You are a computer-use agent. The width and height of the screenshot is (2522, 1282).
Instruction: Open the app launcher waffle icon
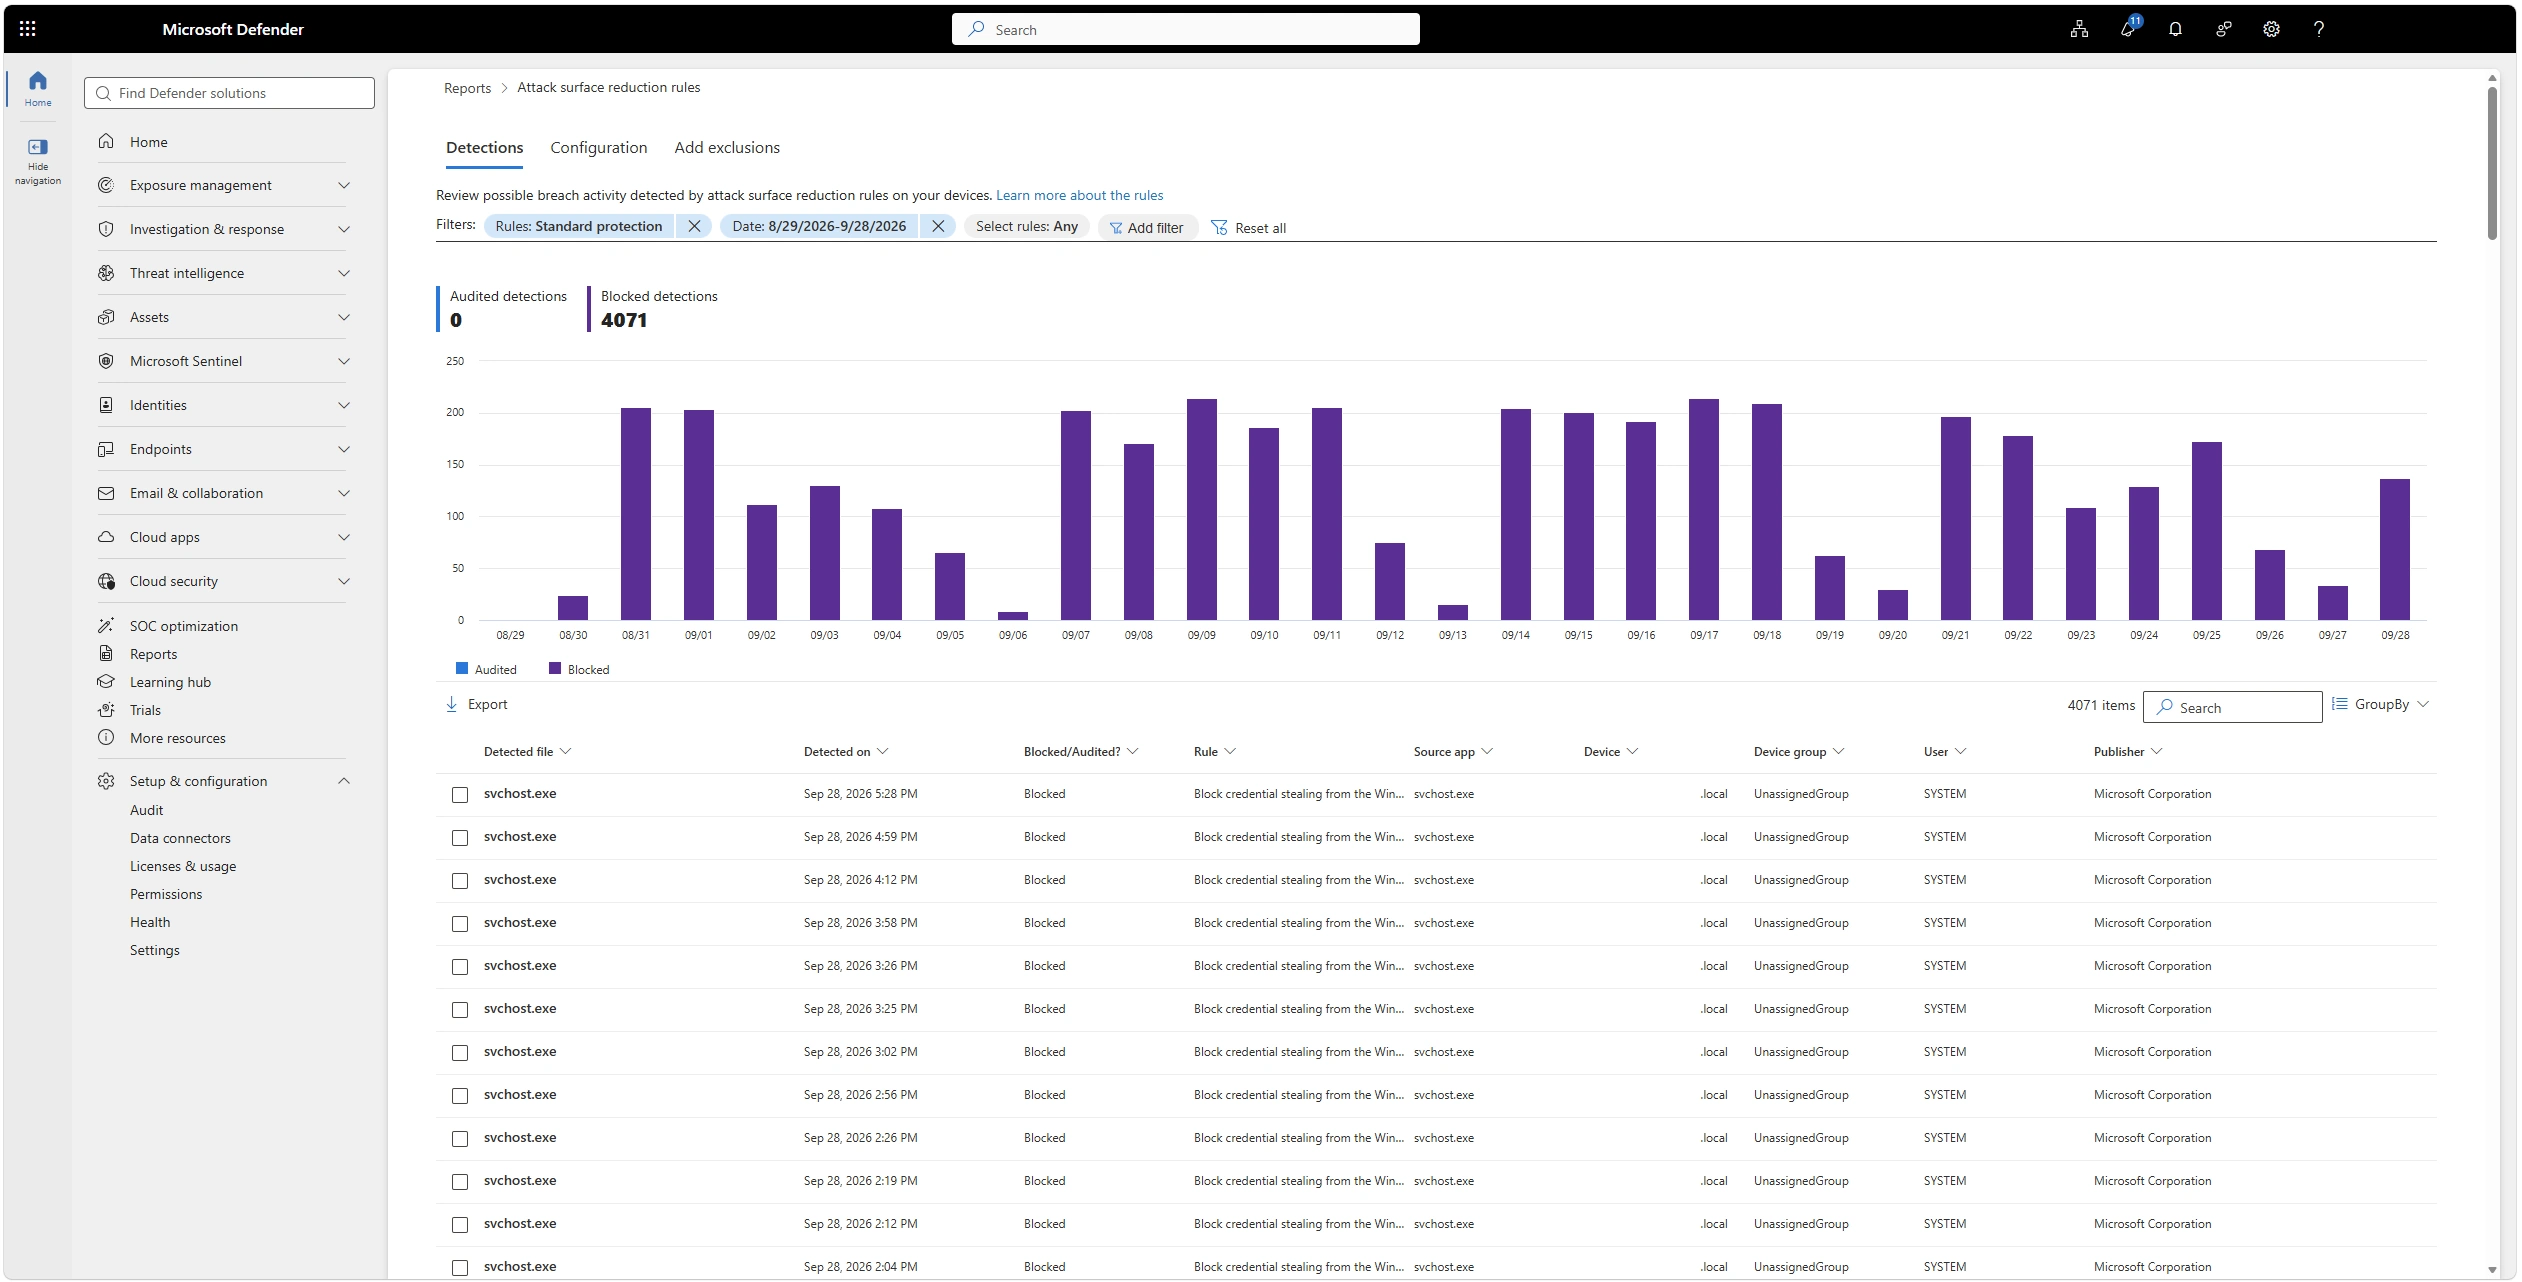pyautogui.click(x=28, y=29)
